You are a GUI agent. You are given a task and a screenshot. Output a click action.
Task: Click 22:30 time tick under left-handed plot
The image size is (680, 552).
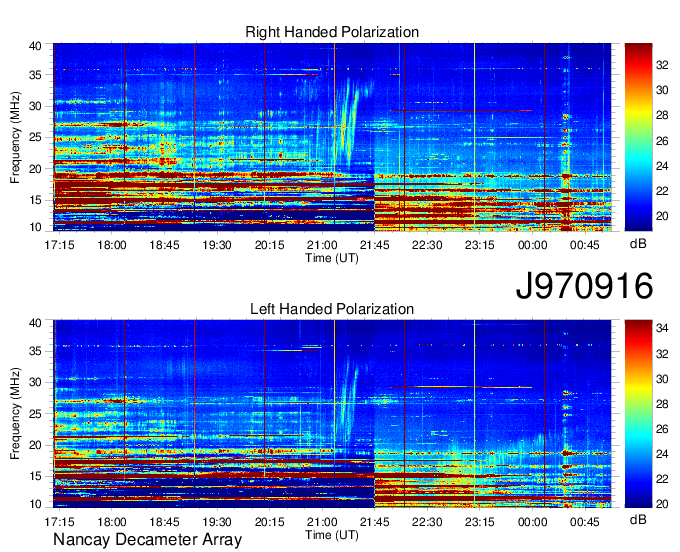(427, 522)
